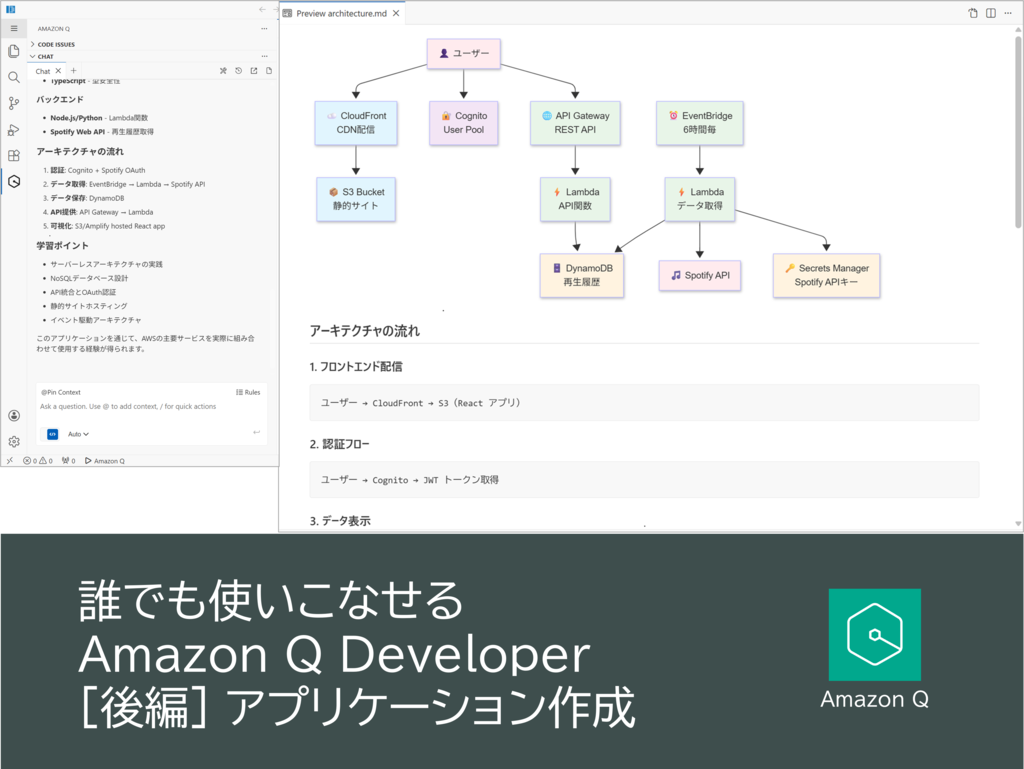The height and width of the screenshot is (769, 1024).
Task: Toggle split editor layout button
Action: [x=990, y=13]
